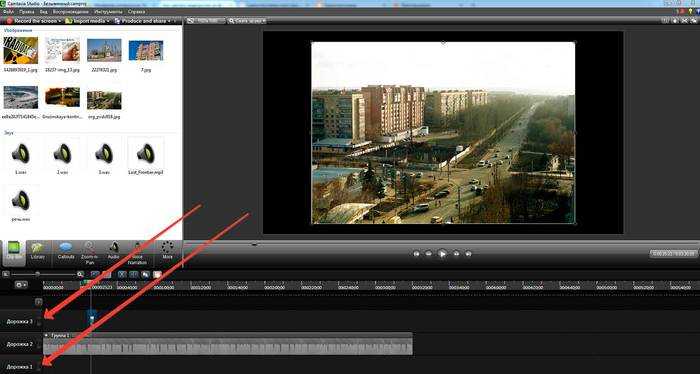The image size is (700, 374).
Task: Open the Zoom-n-Pan tab
Action: (90, 252)
